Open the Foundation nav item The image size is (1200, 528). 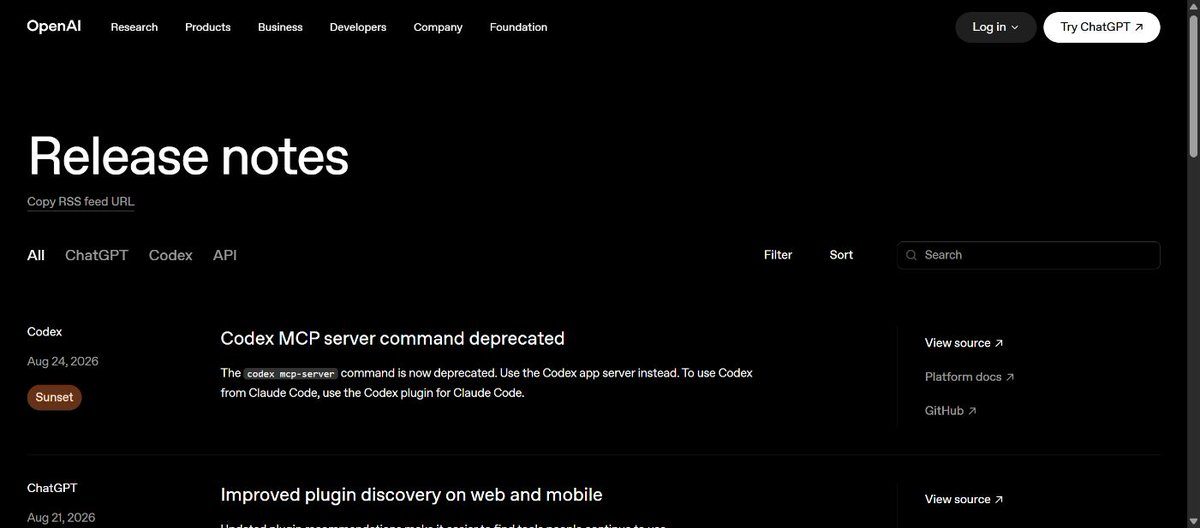(518, 27)
